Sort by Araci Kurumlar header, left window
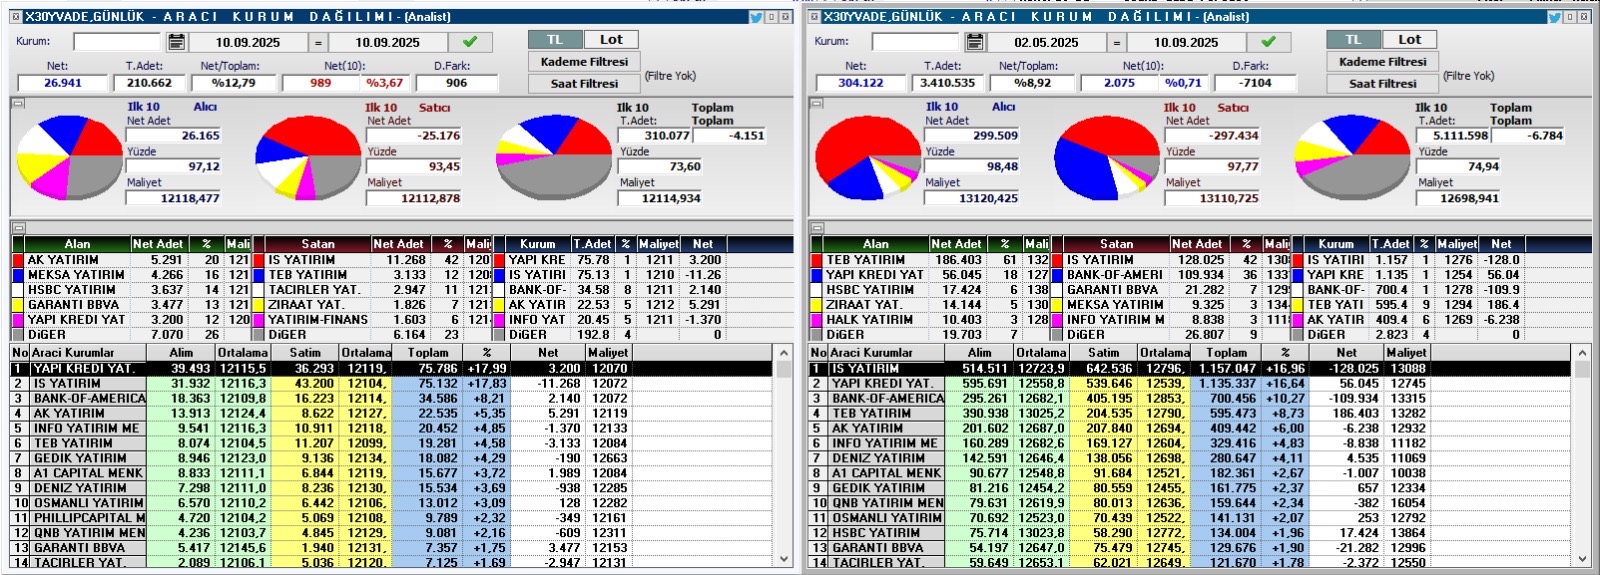 pyautogui.click(x=88, y=353)
